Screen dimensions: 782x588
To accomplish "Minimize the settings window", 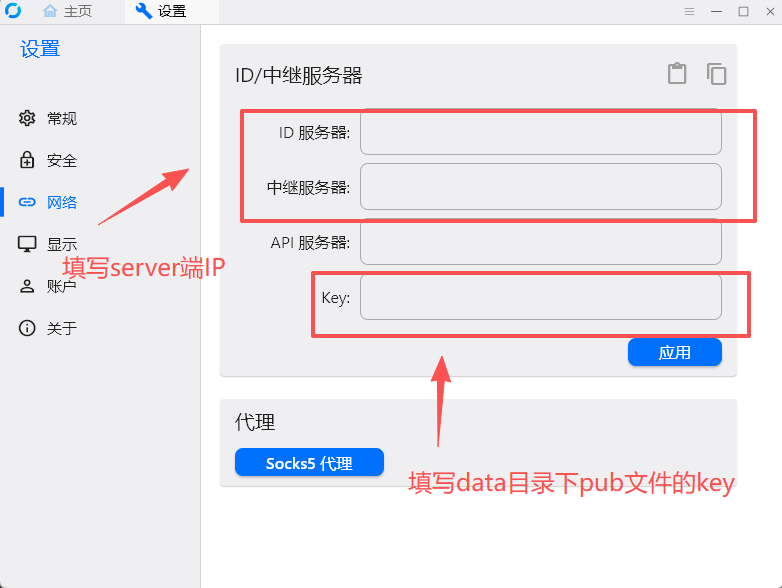I will pyautogui.click(x=716, y=11).
